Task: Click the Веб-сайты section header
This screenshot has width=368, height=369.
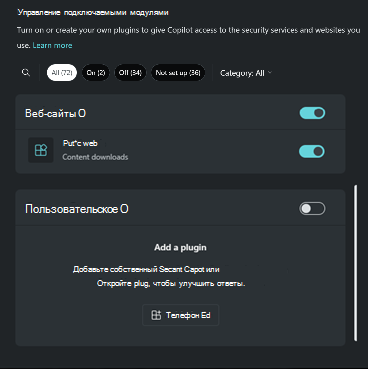Action: point(55,113)
